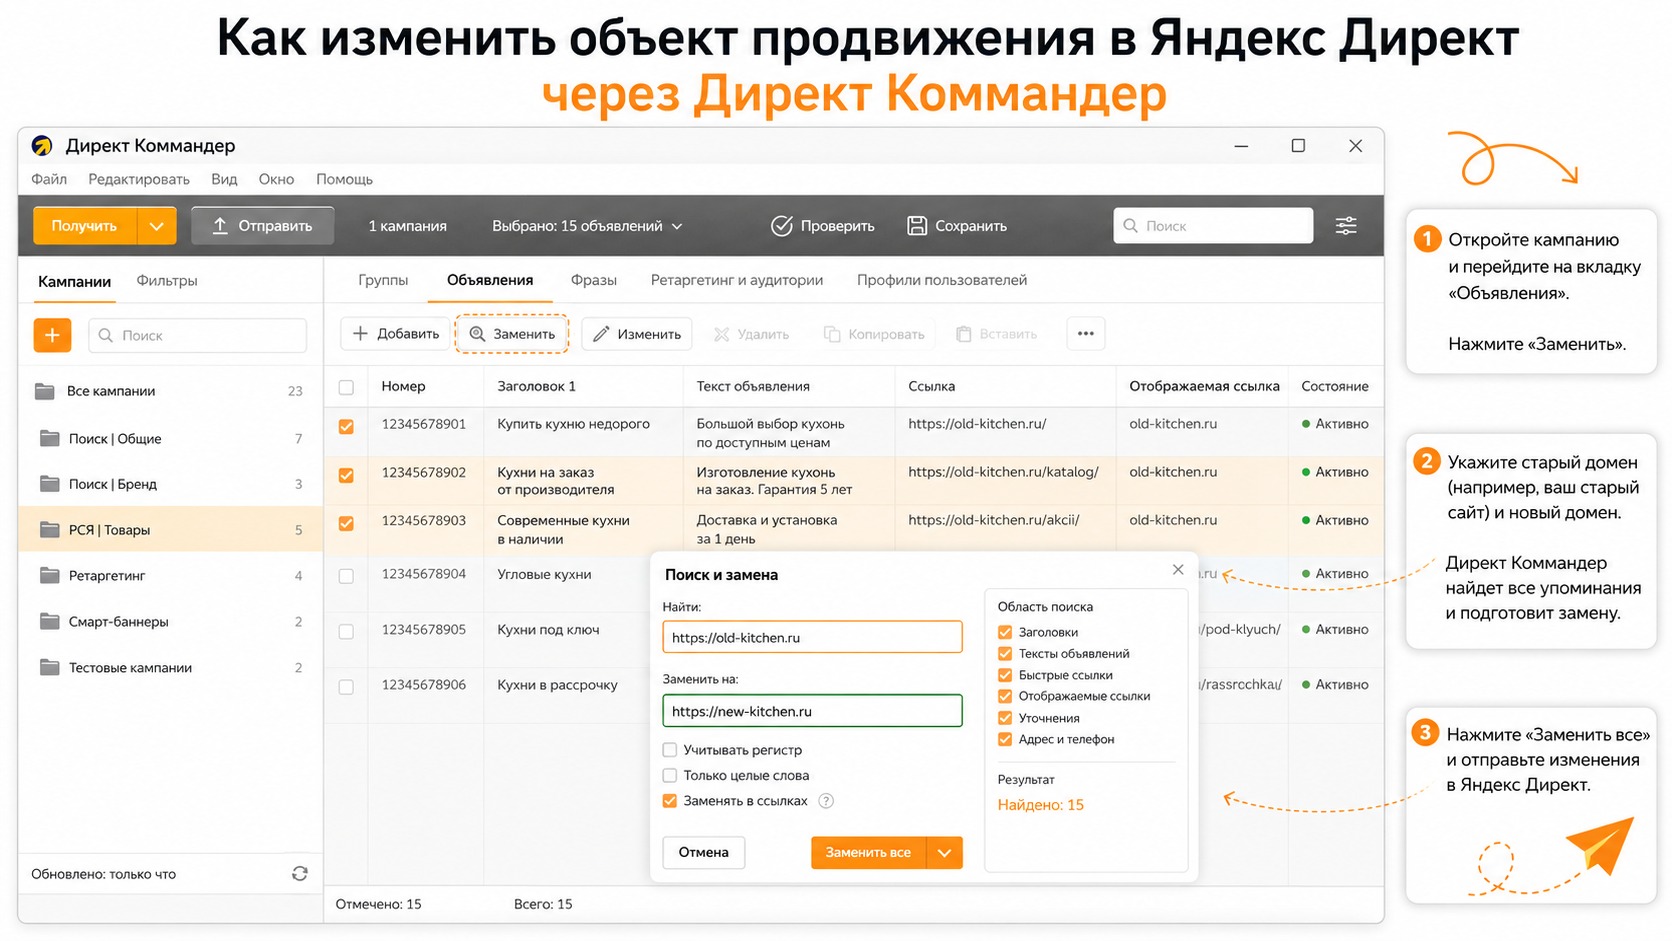Open the Файл menu
This screenshot has width=1672, height=941.
[49, 179]
